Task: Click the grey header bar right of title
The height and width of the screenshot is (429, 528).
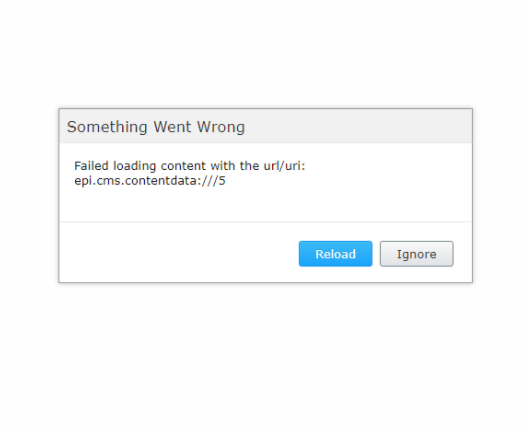Action: coord(357,126)
